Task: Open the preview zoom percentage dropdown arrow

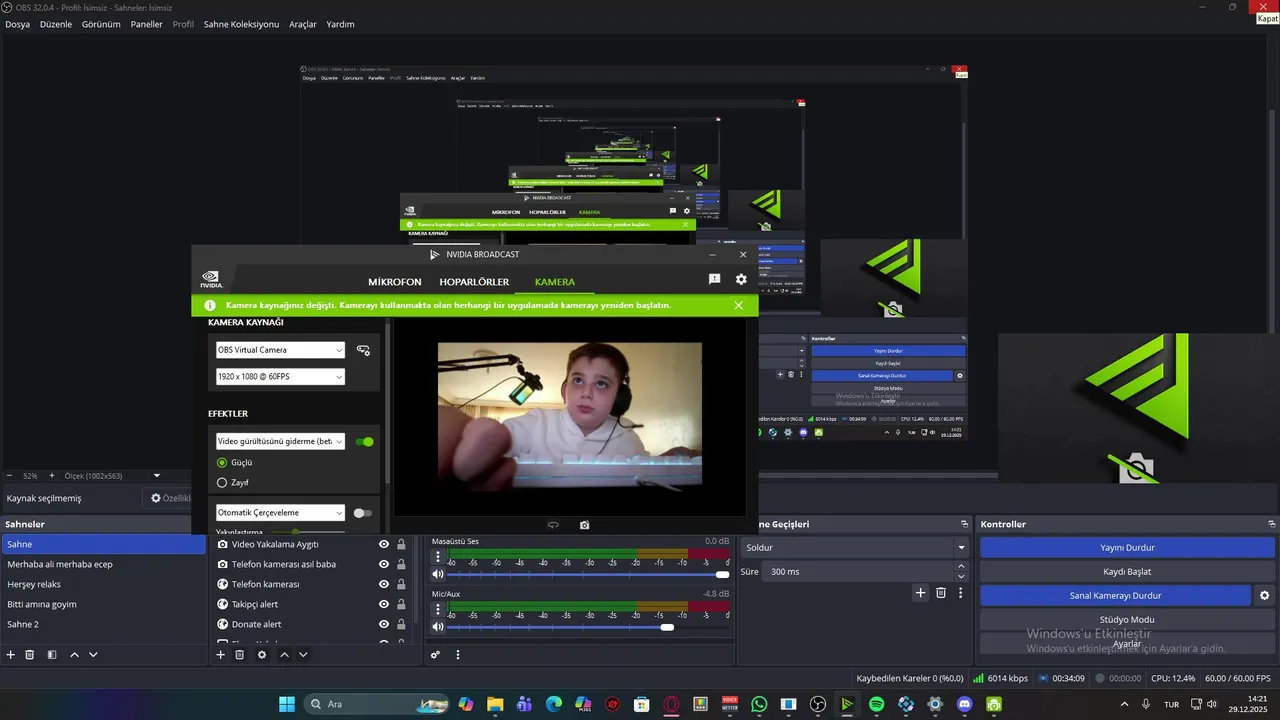Action: [x=156, y=476]
